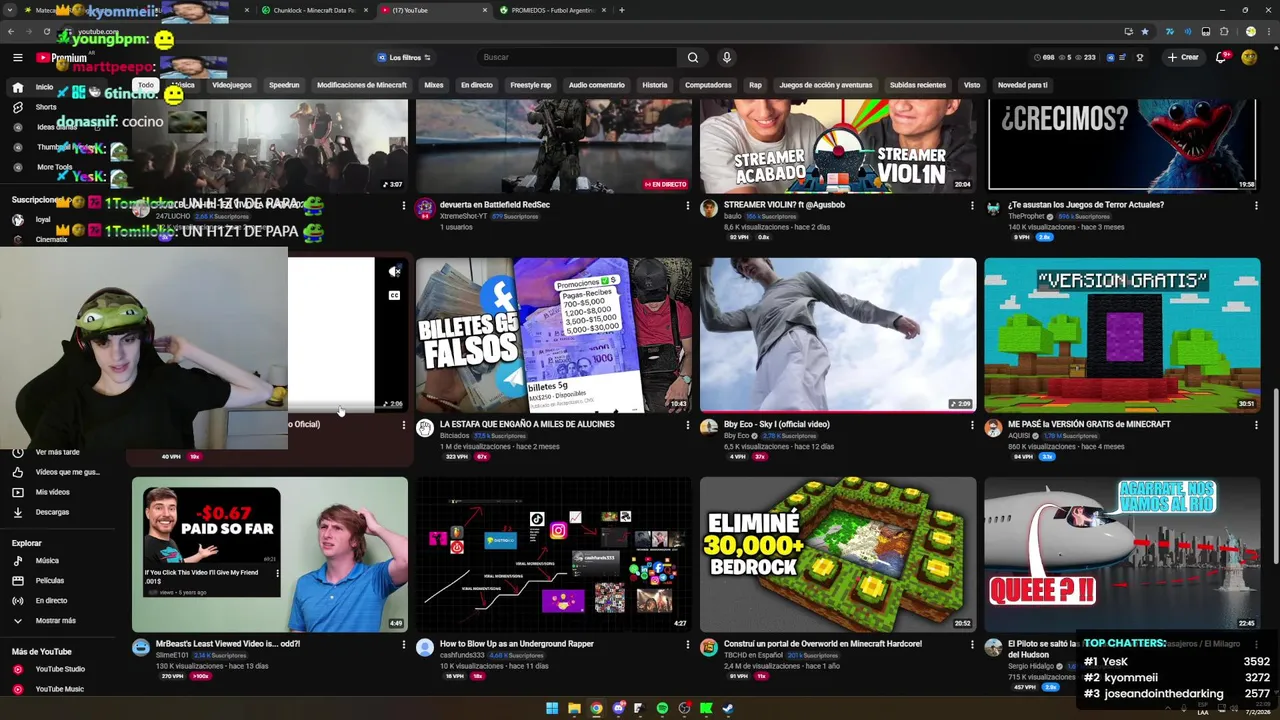Select the Rap category chip
Image resolution: width=1280 pixels, height=720 pixels.
755,85
